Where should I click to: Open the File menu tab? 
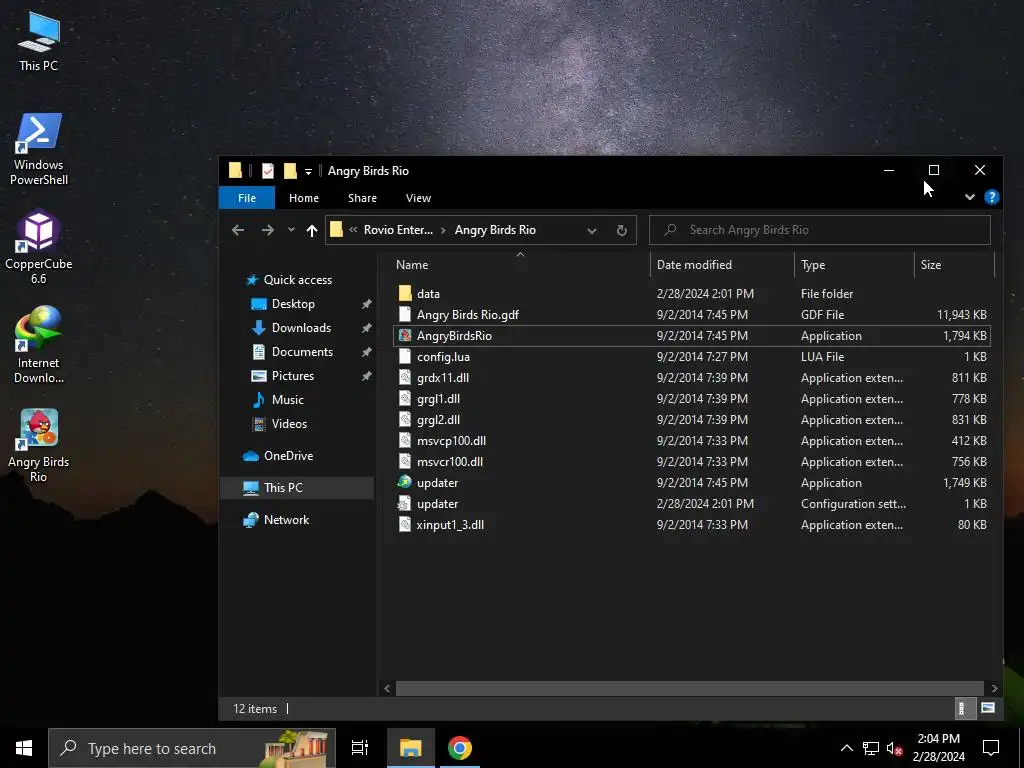coord(247,198)
